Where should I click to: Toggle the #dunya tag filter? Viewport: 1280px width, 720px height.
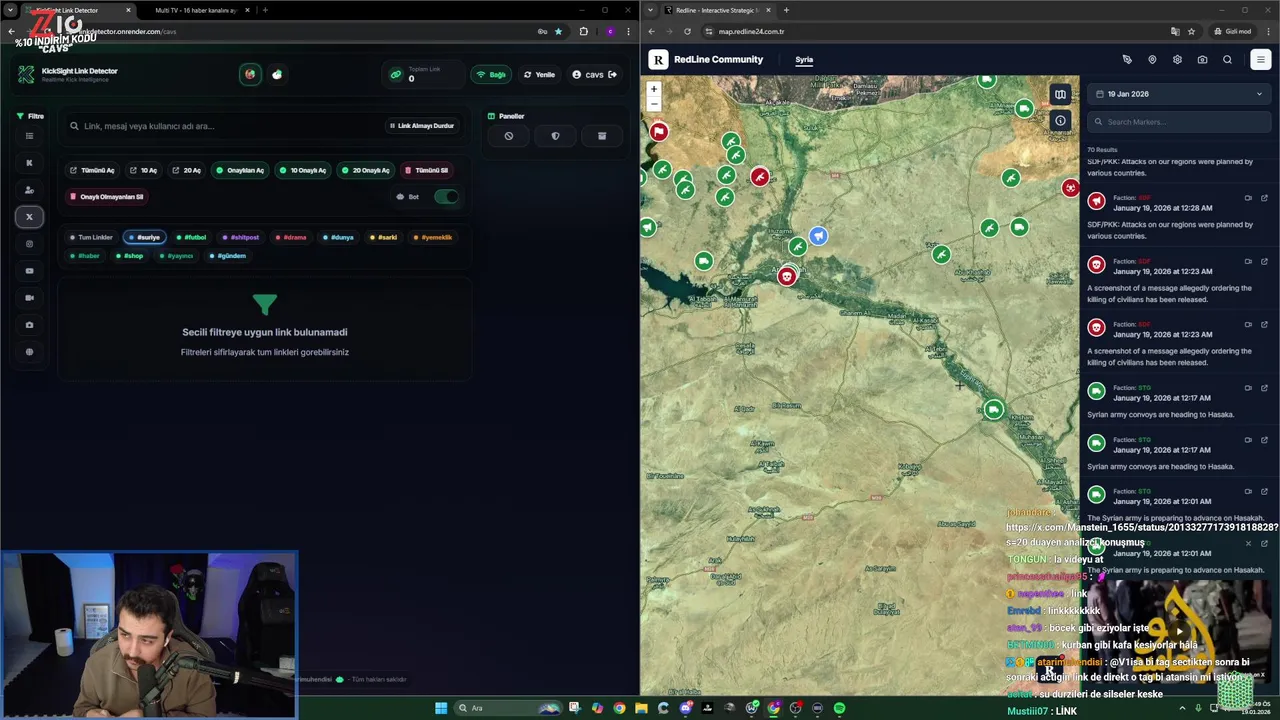point(338,237)
